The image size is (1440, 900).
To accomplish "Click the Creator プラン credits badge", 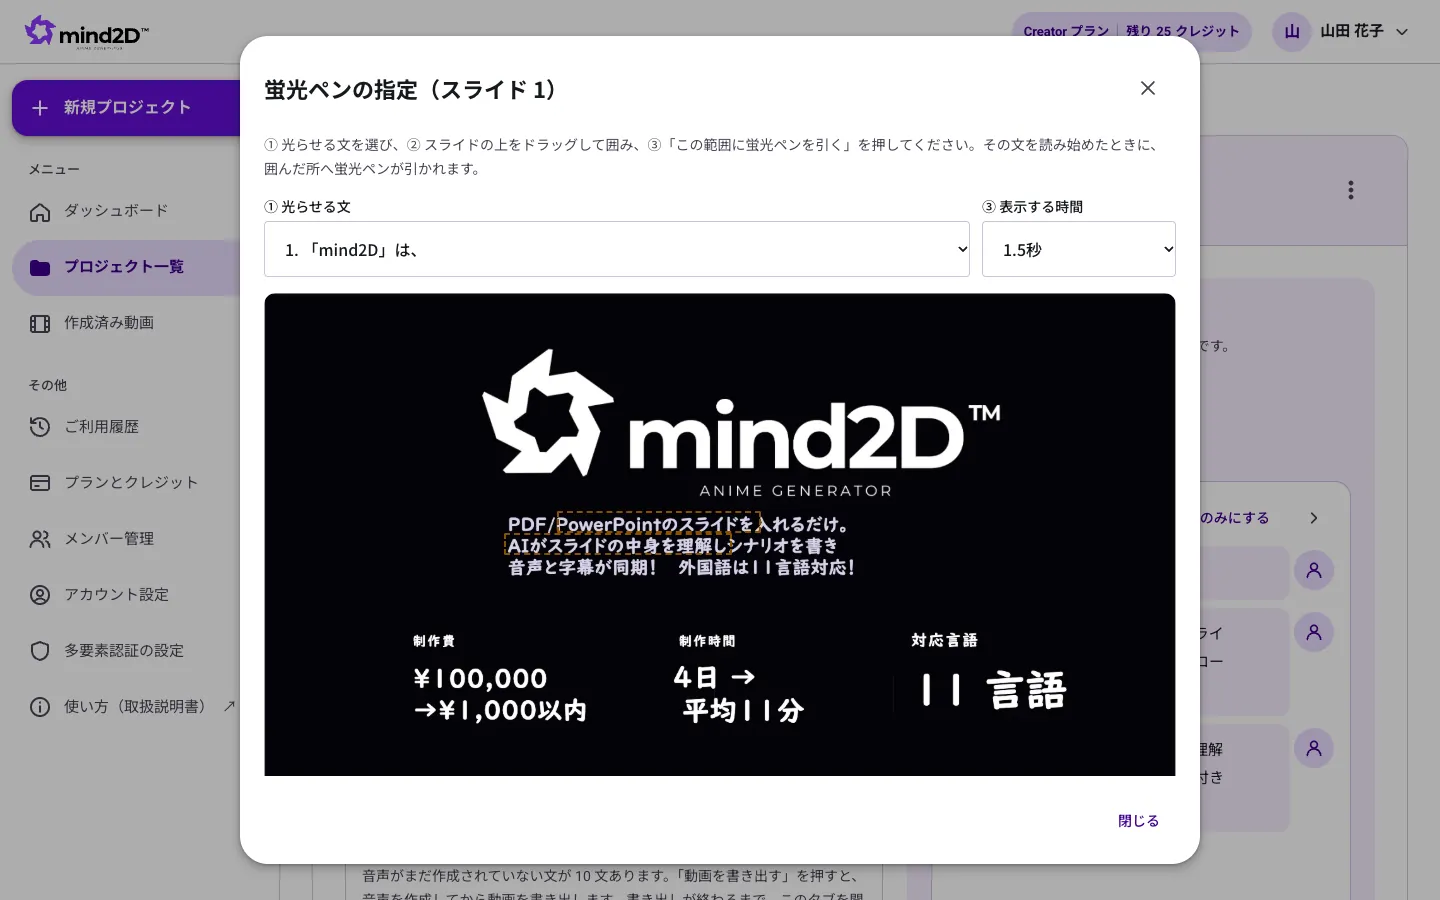I will (x=1131, y=31).
